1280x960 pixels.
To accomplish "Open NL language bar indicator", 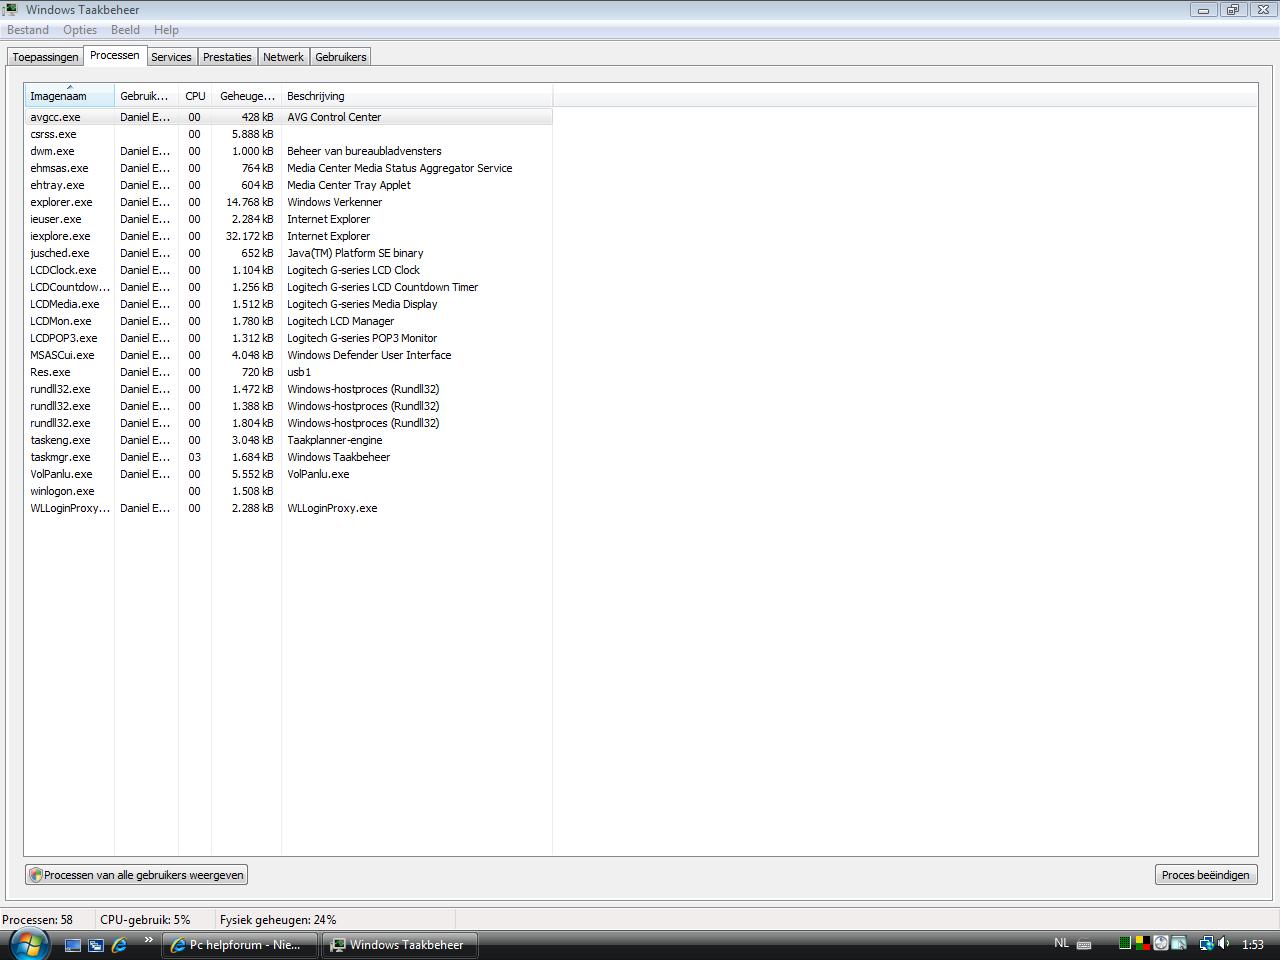I will (x=1061, y=943).
